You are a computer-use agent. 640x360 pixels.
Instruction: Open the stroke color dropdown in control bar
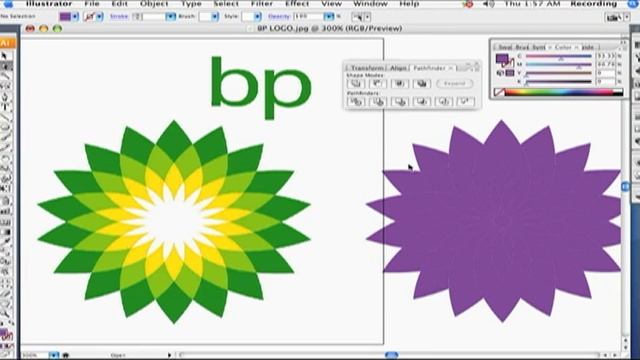(x=99, y=17)
